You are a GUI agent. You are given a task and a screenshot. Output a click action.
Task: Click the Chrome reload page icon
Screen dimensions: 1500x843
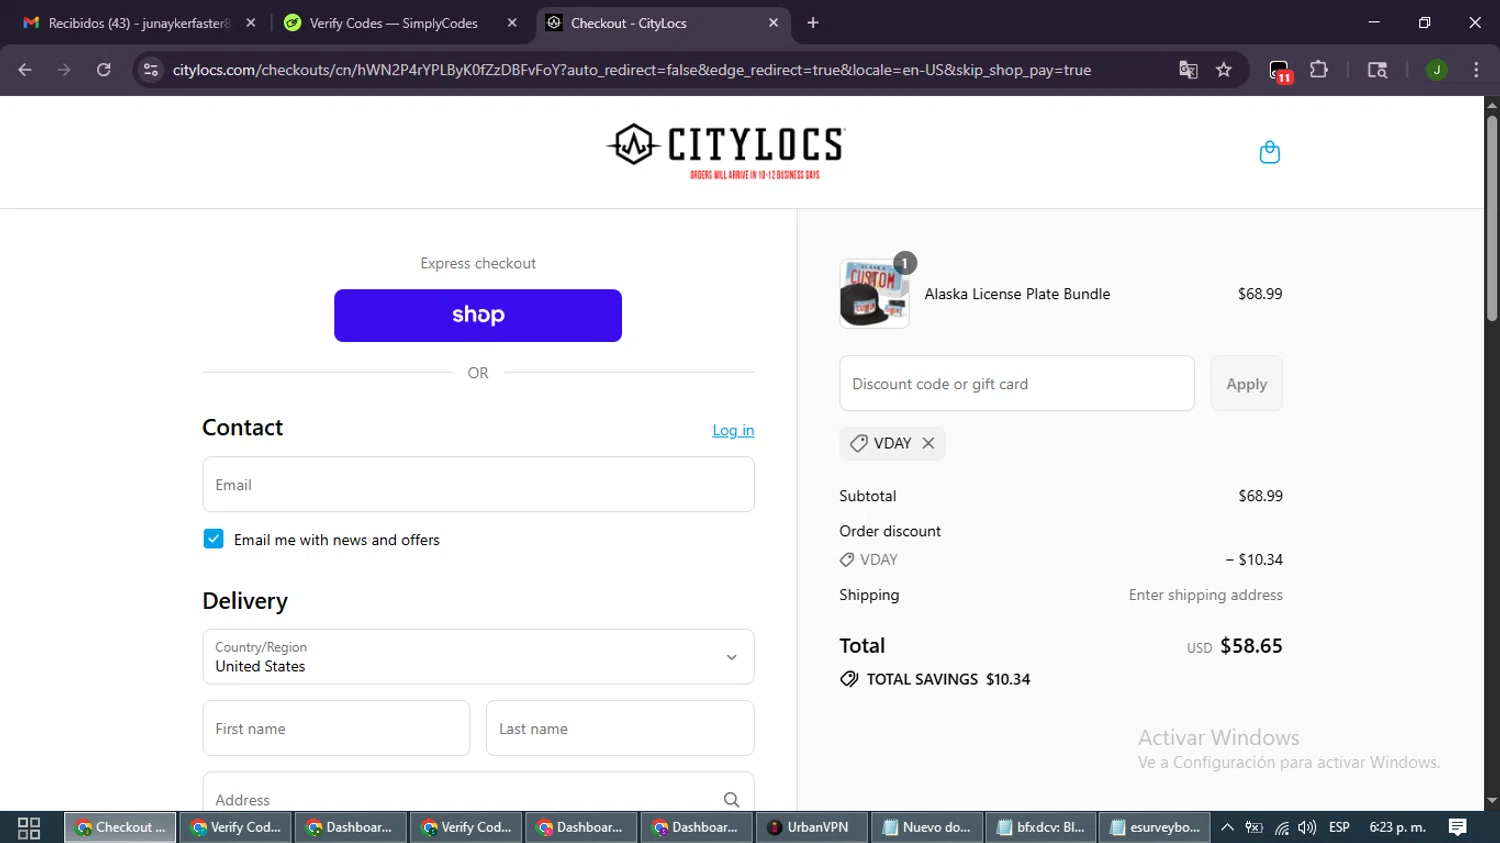coord(104,70)
